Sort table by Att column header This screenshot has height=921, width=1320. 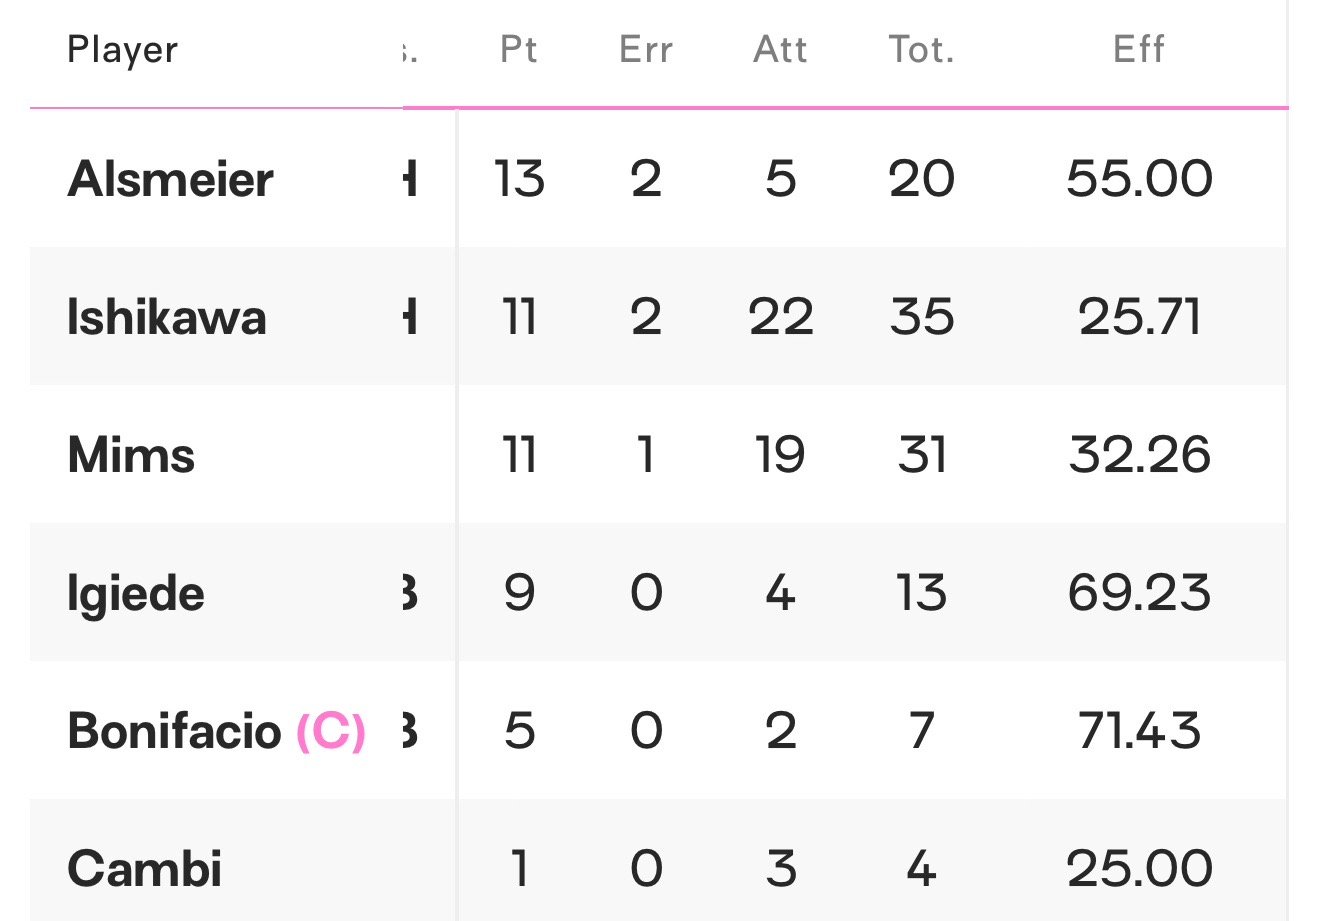click(780, 50)
